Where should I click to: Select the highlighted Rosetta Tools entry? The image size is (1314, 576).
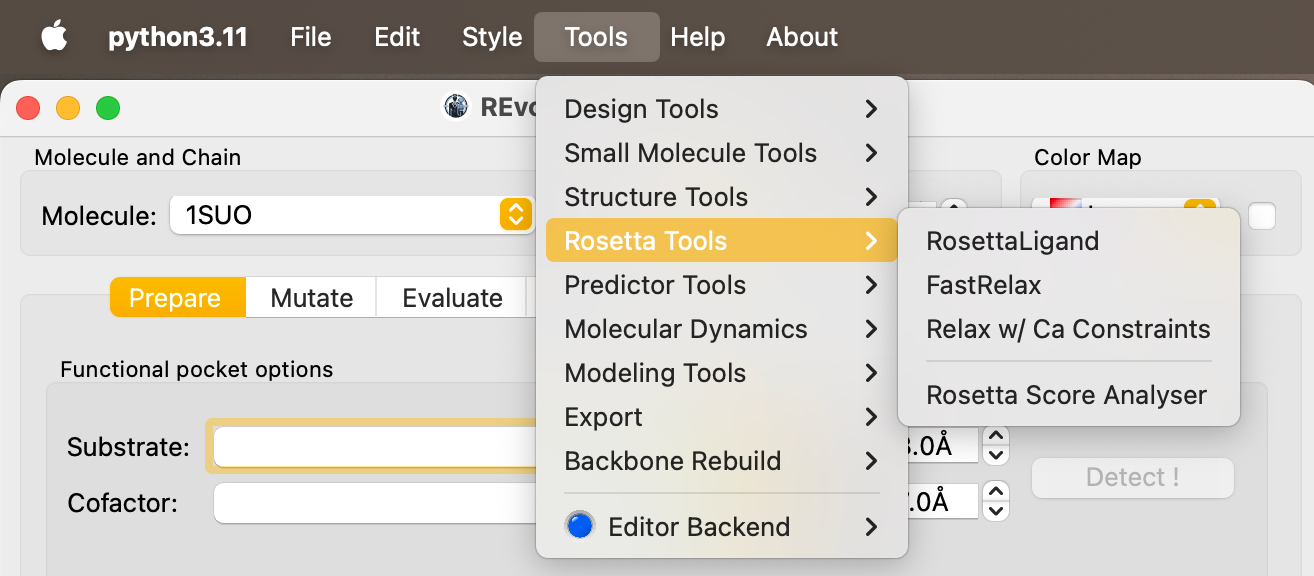722,241
